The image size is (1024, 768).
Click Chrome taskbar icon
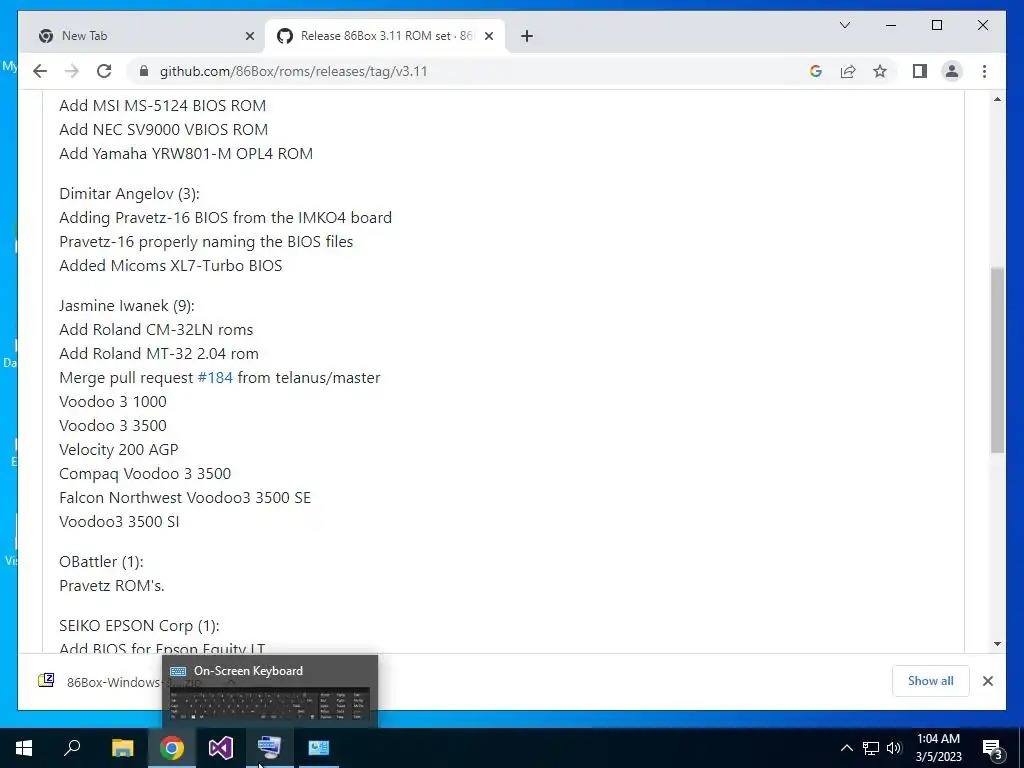coord(172,748)
